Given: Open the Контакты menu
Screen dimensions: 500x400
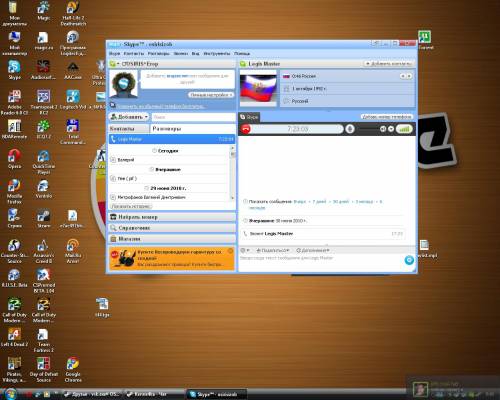Looking at the screenshot, I should pyautogui.click(x=134, y=53).
